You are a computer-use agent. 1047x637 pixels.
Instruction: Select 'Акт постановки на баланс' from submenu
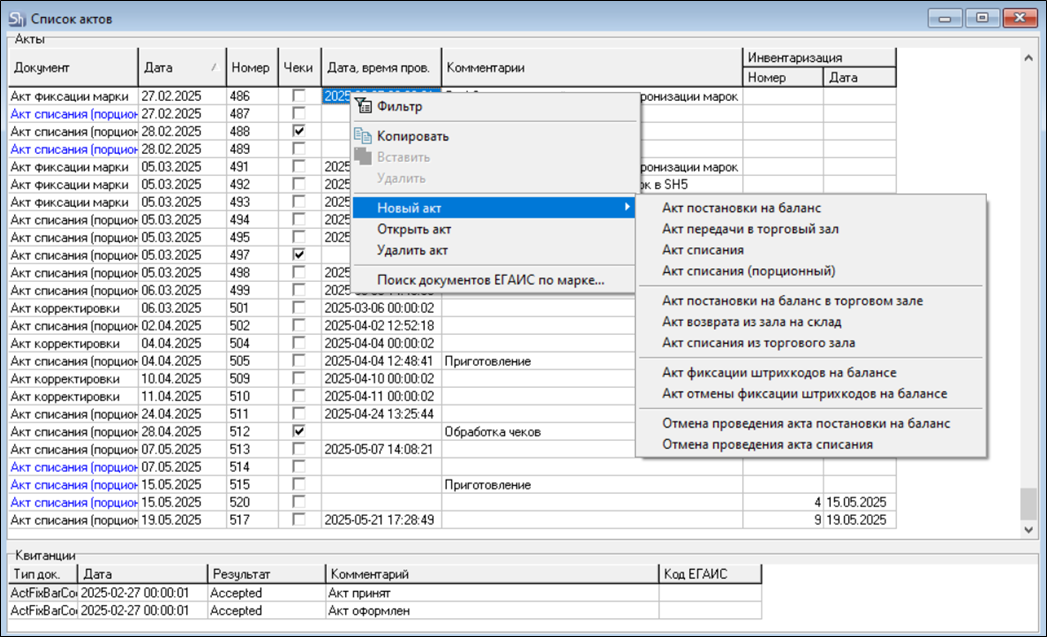[x=742, y=208]
